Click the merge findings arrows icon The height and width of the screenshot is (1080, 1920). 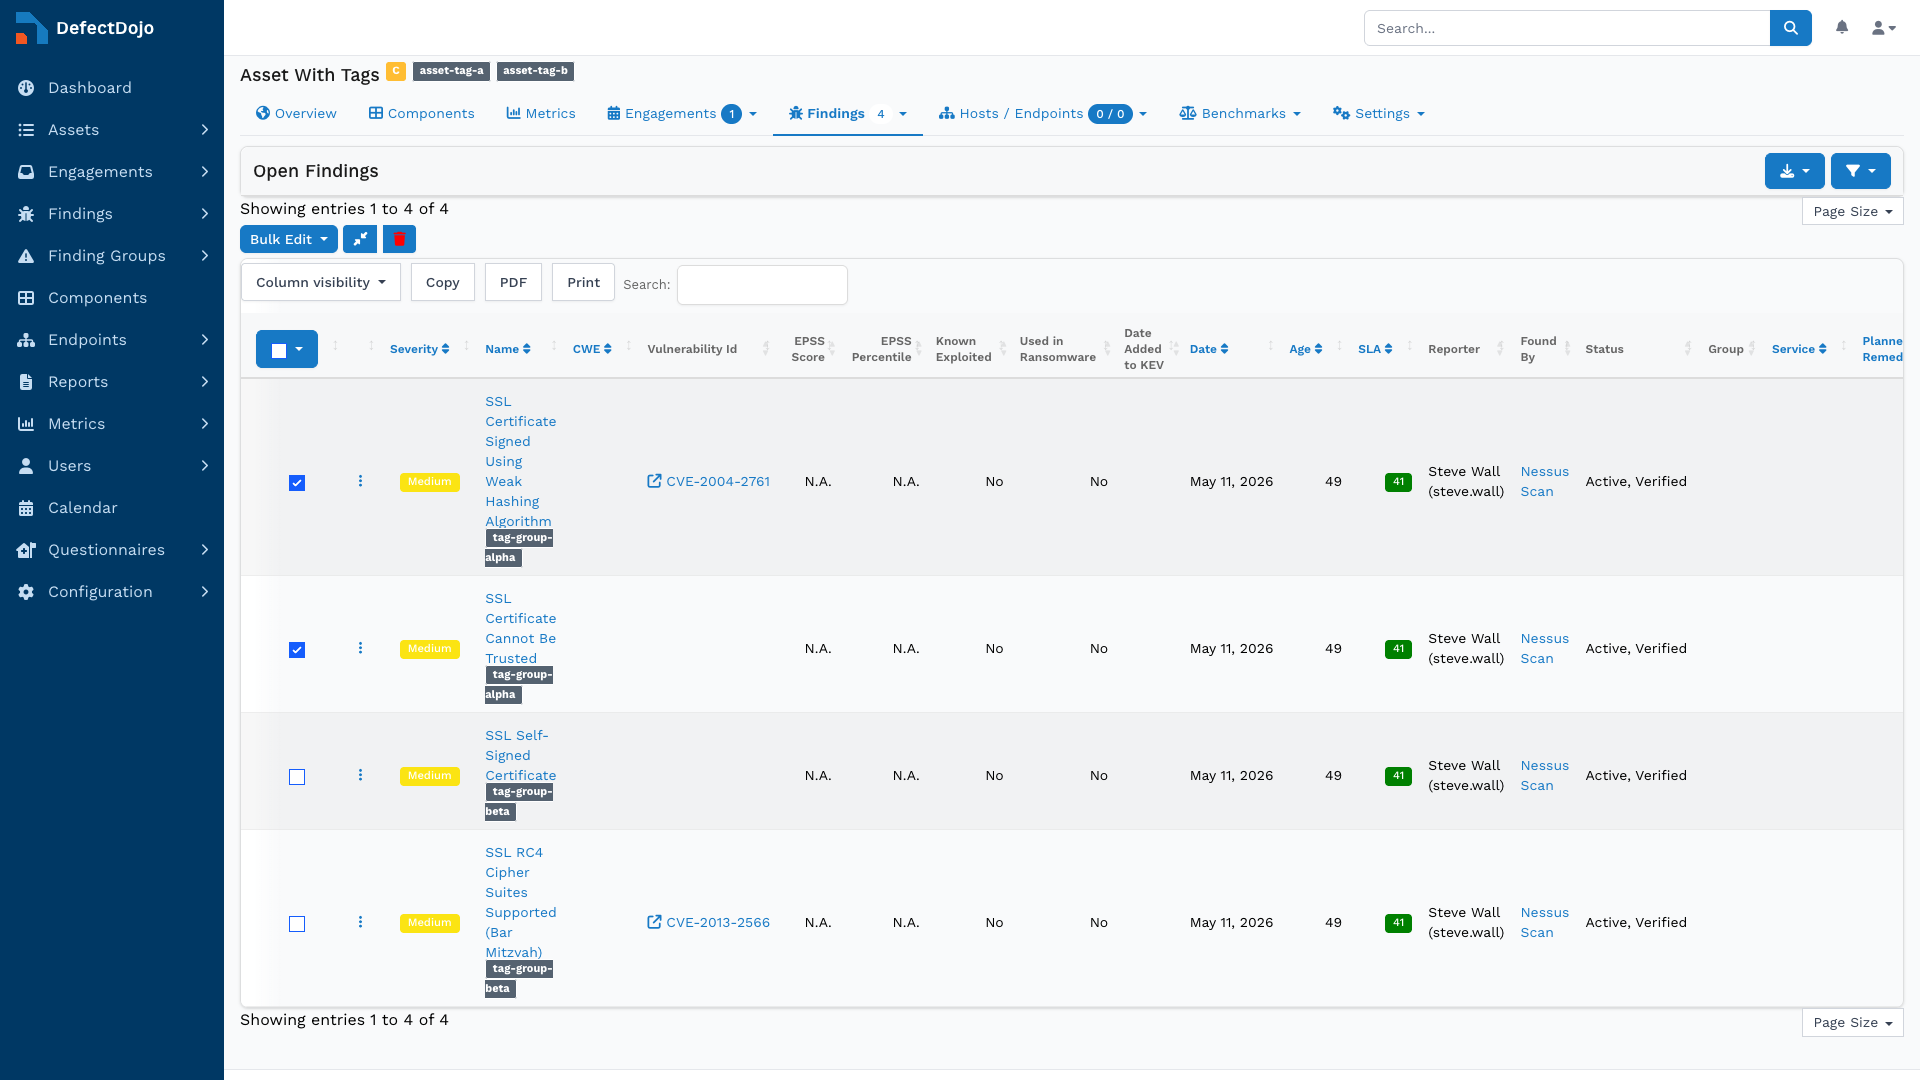(x=360, y=239)
